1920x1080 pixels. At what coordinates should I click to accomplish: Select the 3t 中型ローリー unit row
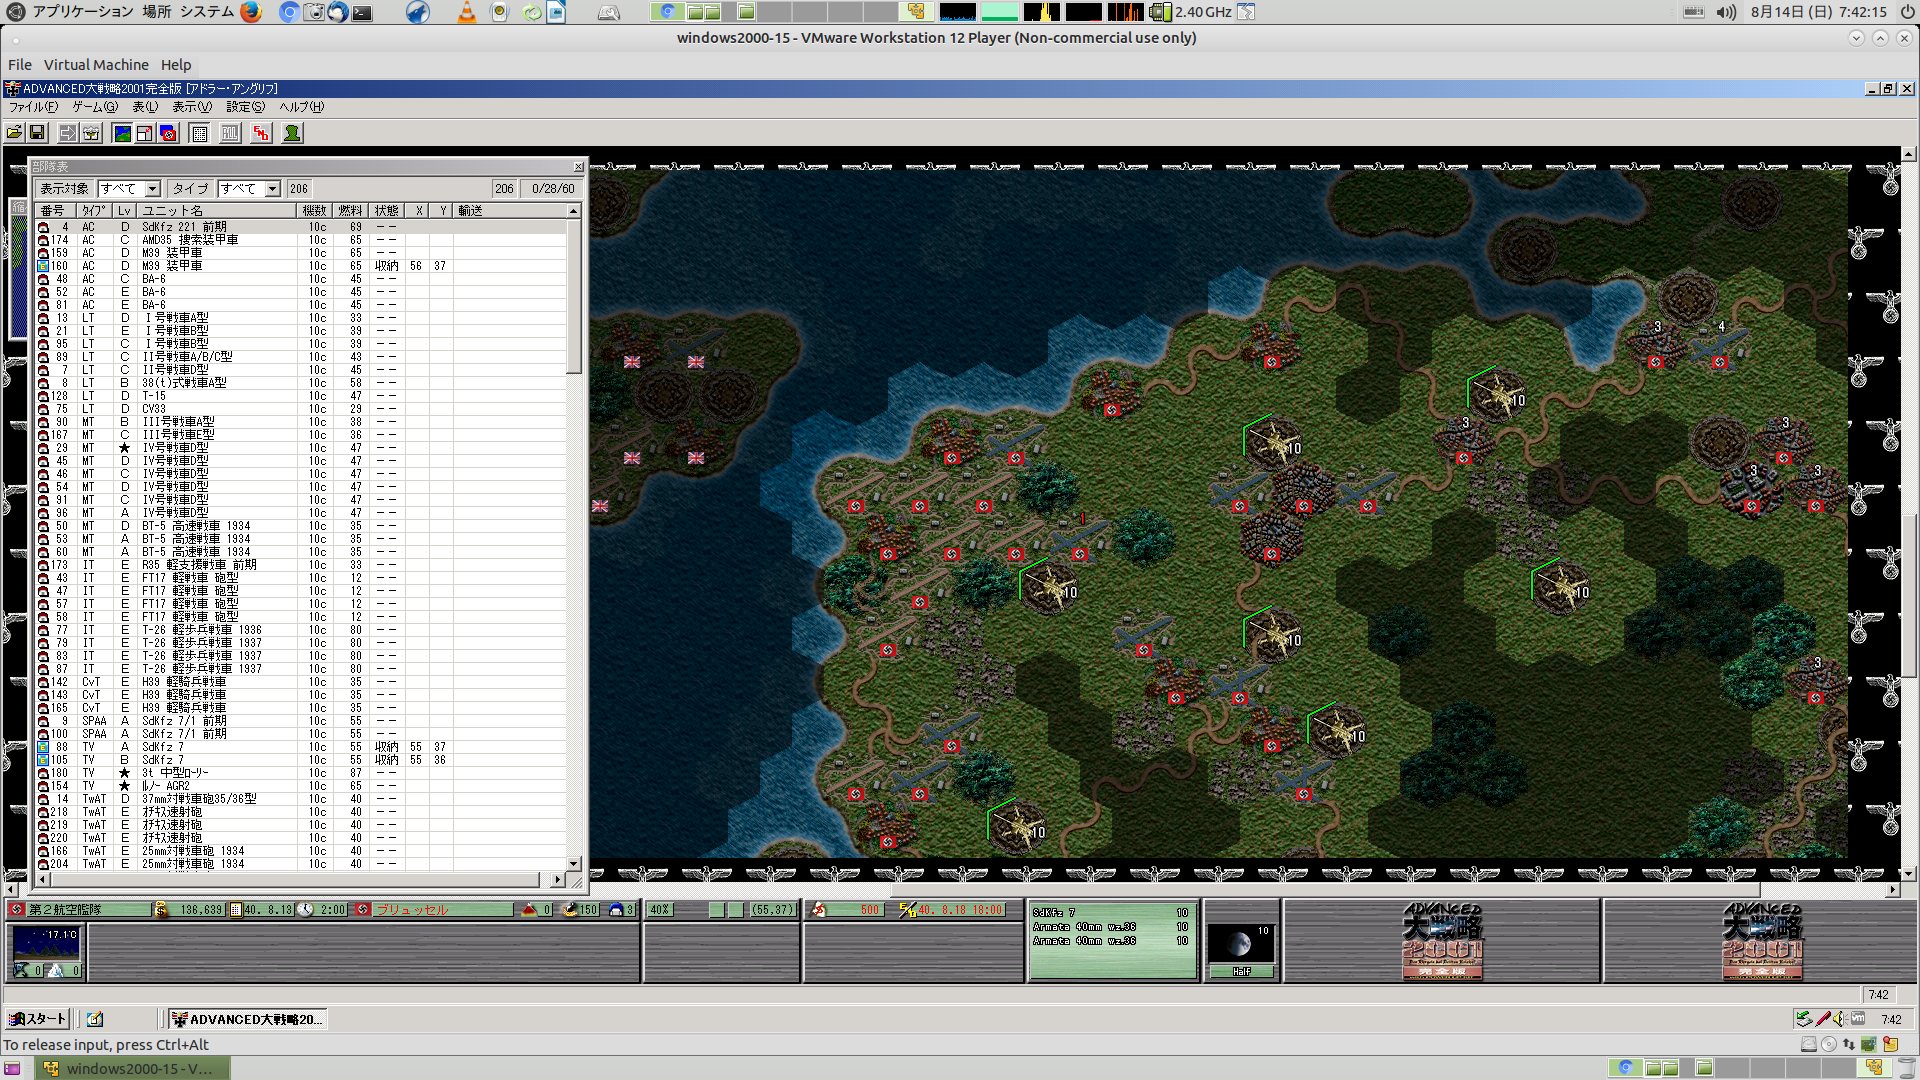[x=301, y=773]
